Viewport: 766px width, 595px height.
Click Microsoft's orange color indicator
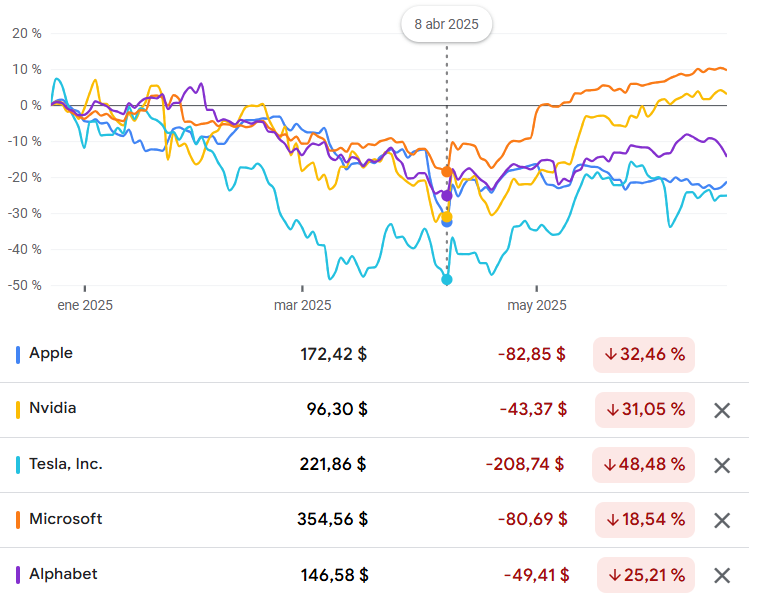coord(19,520)
